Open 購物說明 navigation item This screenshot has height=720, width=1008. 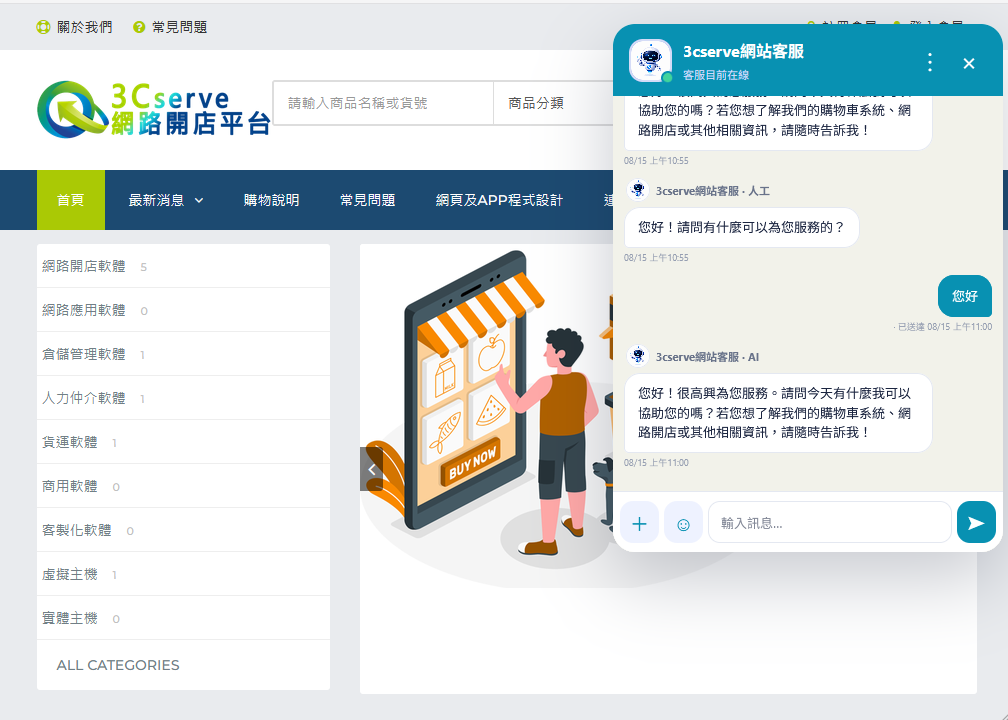pos(271,200)
